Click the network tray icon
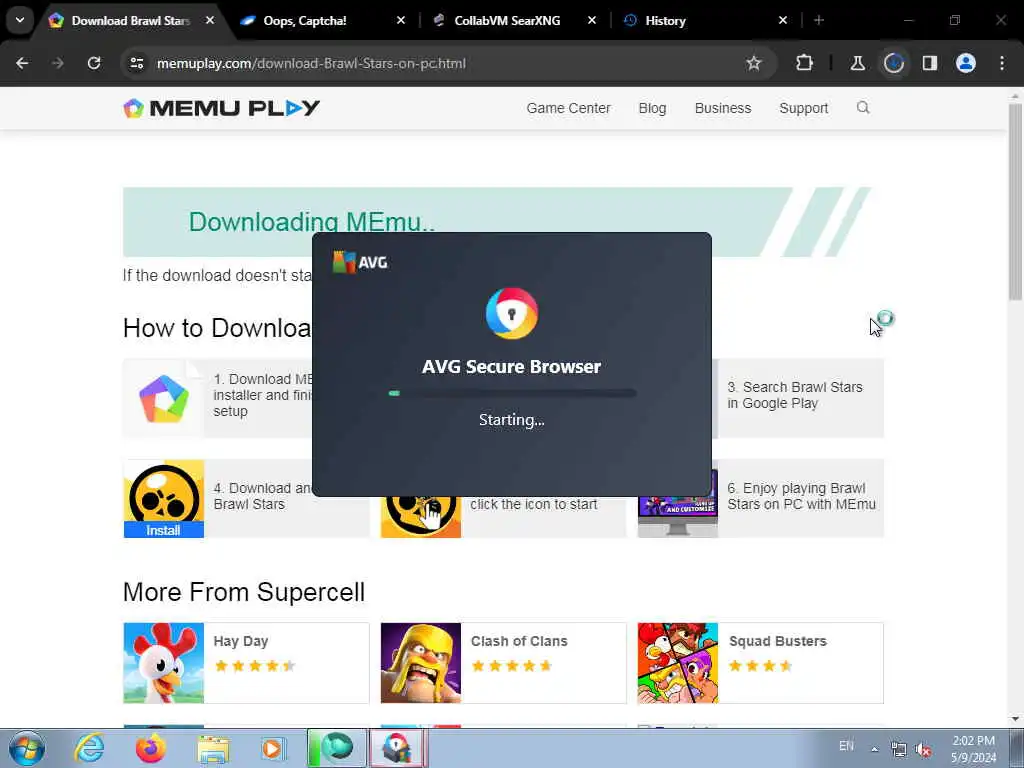This screenshot has height=768, width=1024. 899,749
